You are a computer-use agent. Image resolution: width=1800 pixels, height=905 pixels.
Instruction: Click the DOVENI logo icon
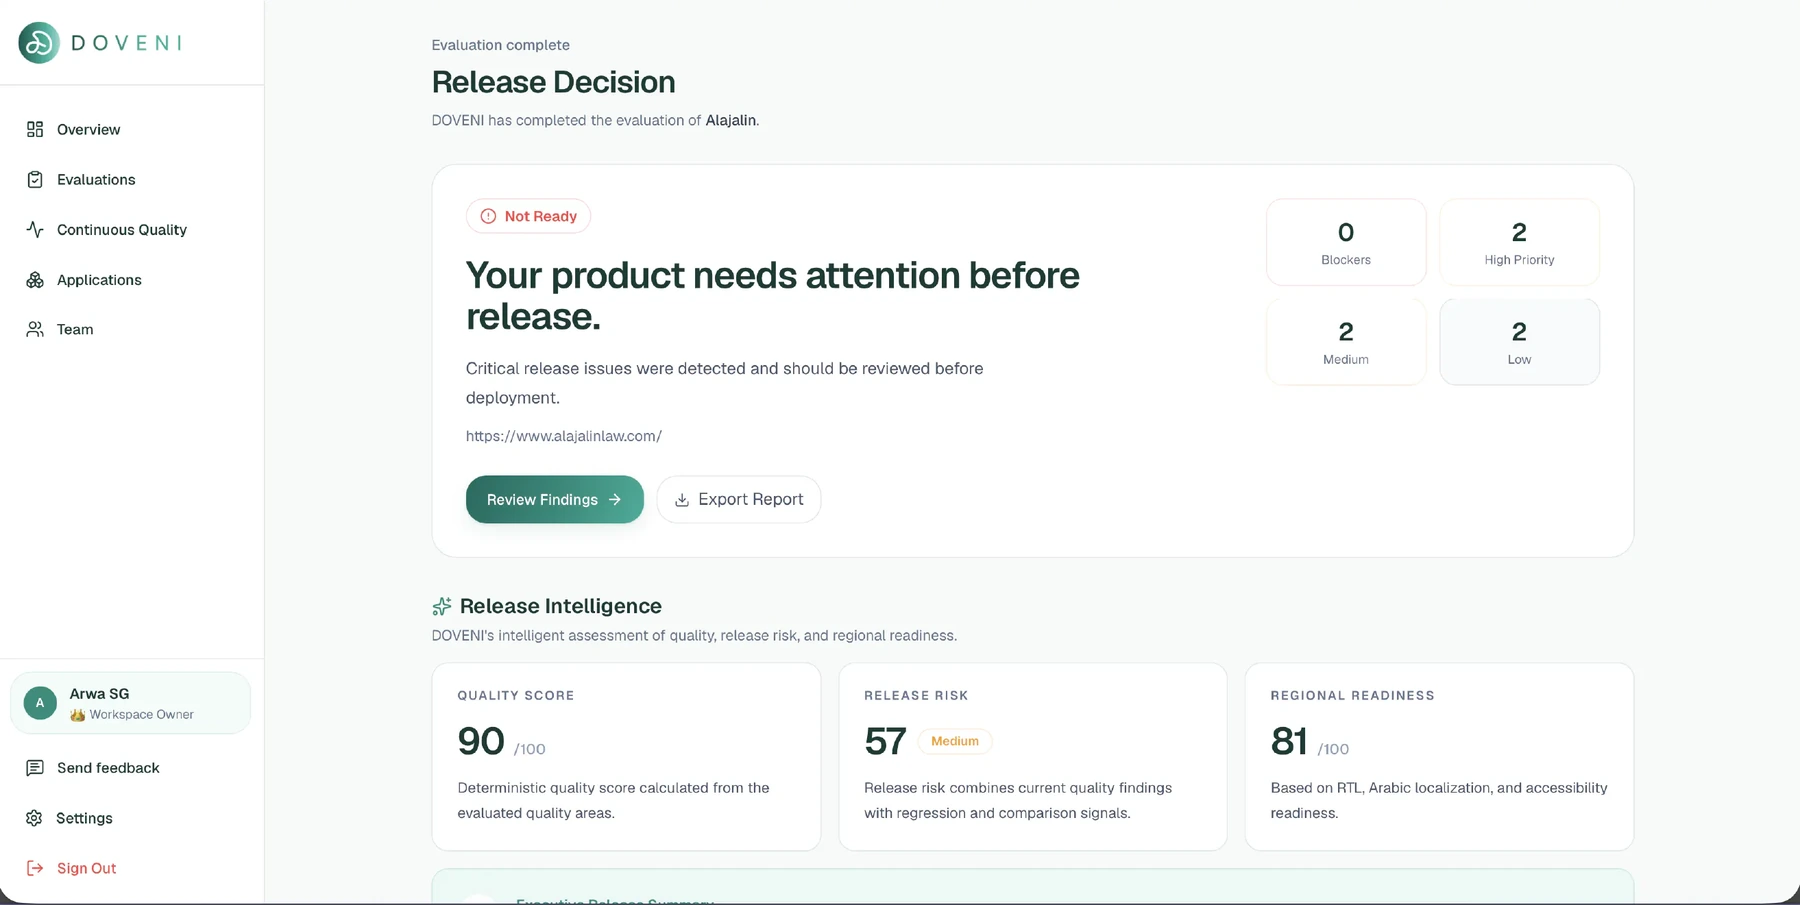click(39, 43)
